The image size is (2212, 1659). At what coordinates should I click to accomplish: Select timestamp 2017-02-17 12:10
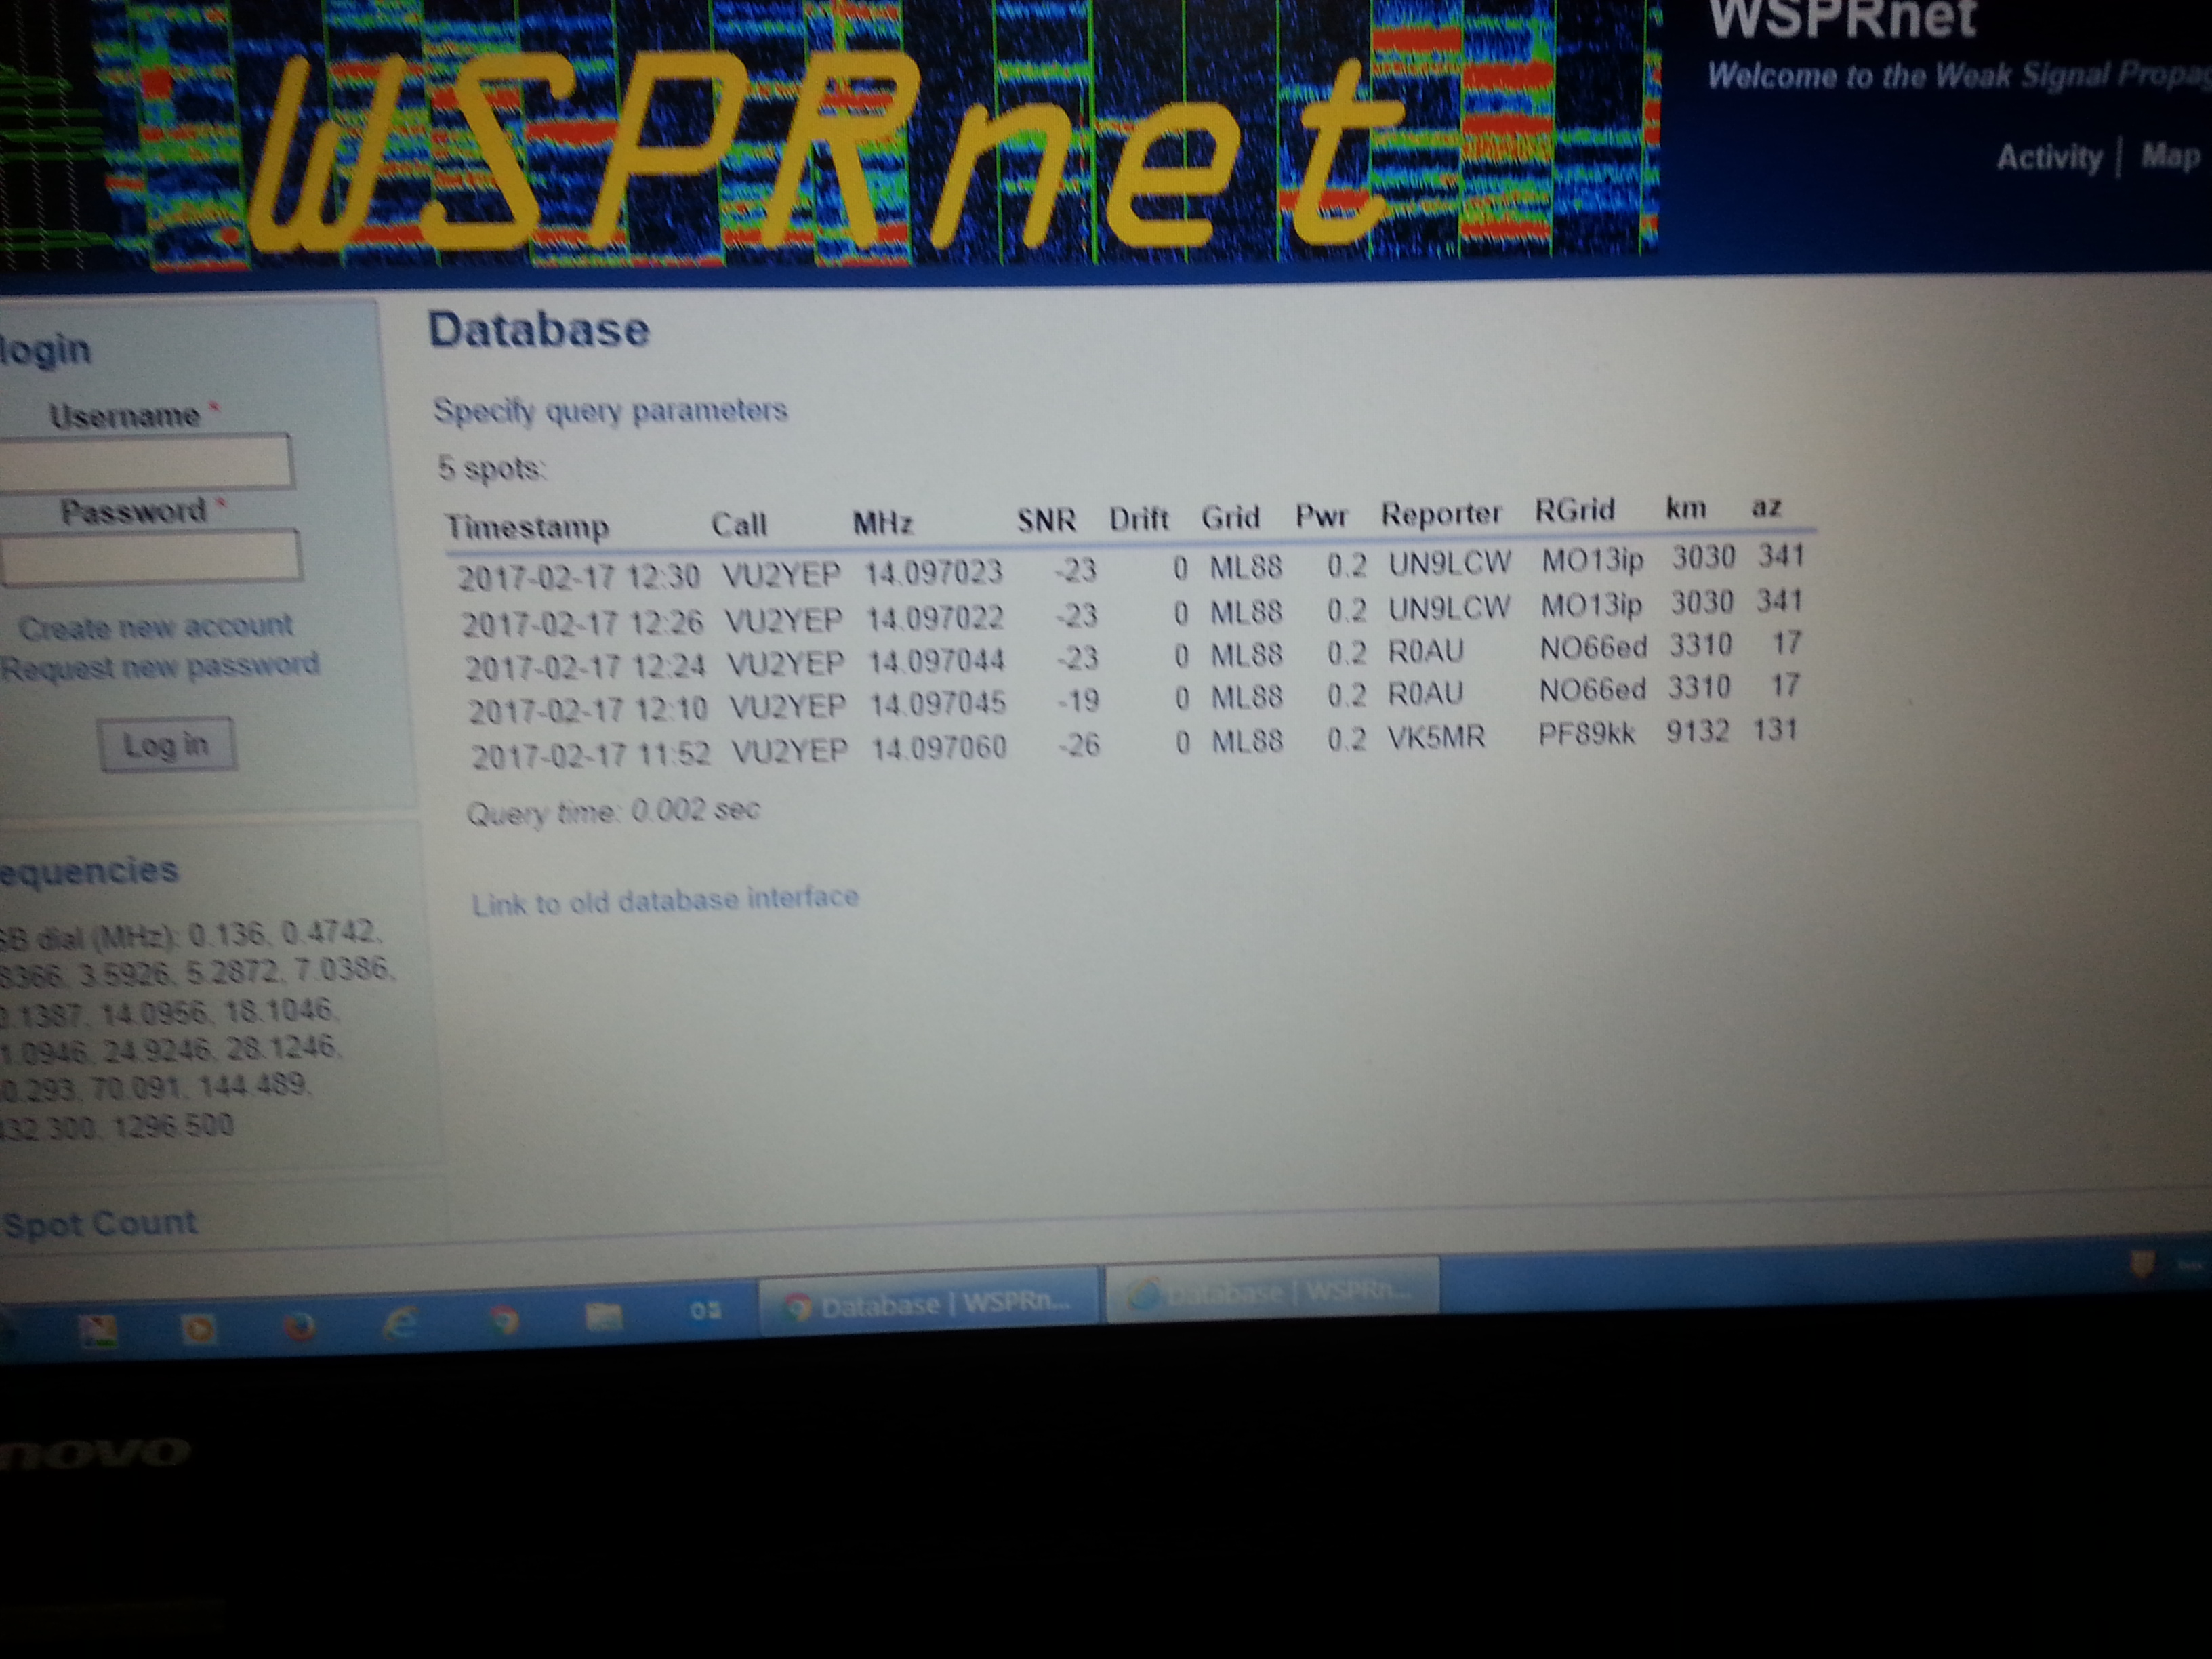588,710
